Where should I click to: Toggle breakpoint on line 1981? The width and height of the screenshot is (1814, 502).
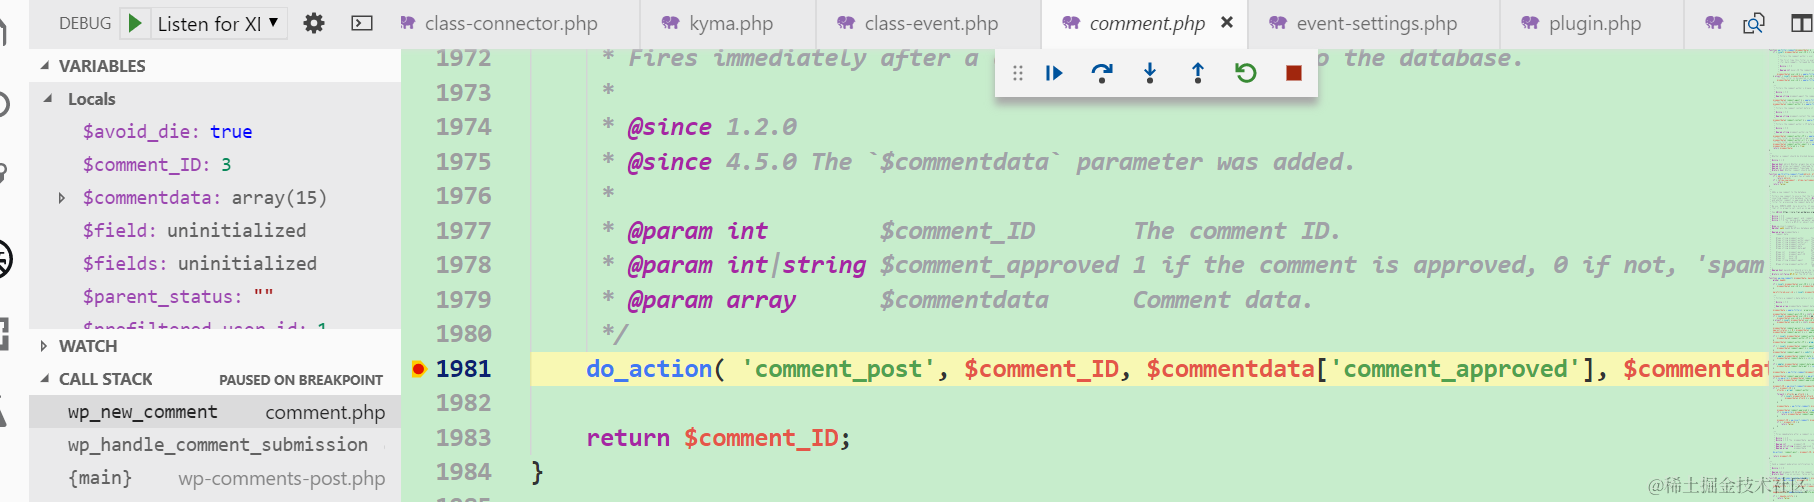pos(419,369)
